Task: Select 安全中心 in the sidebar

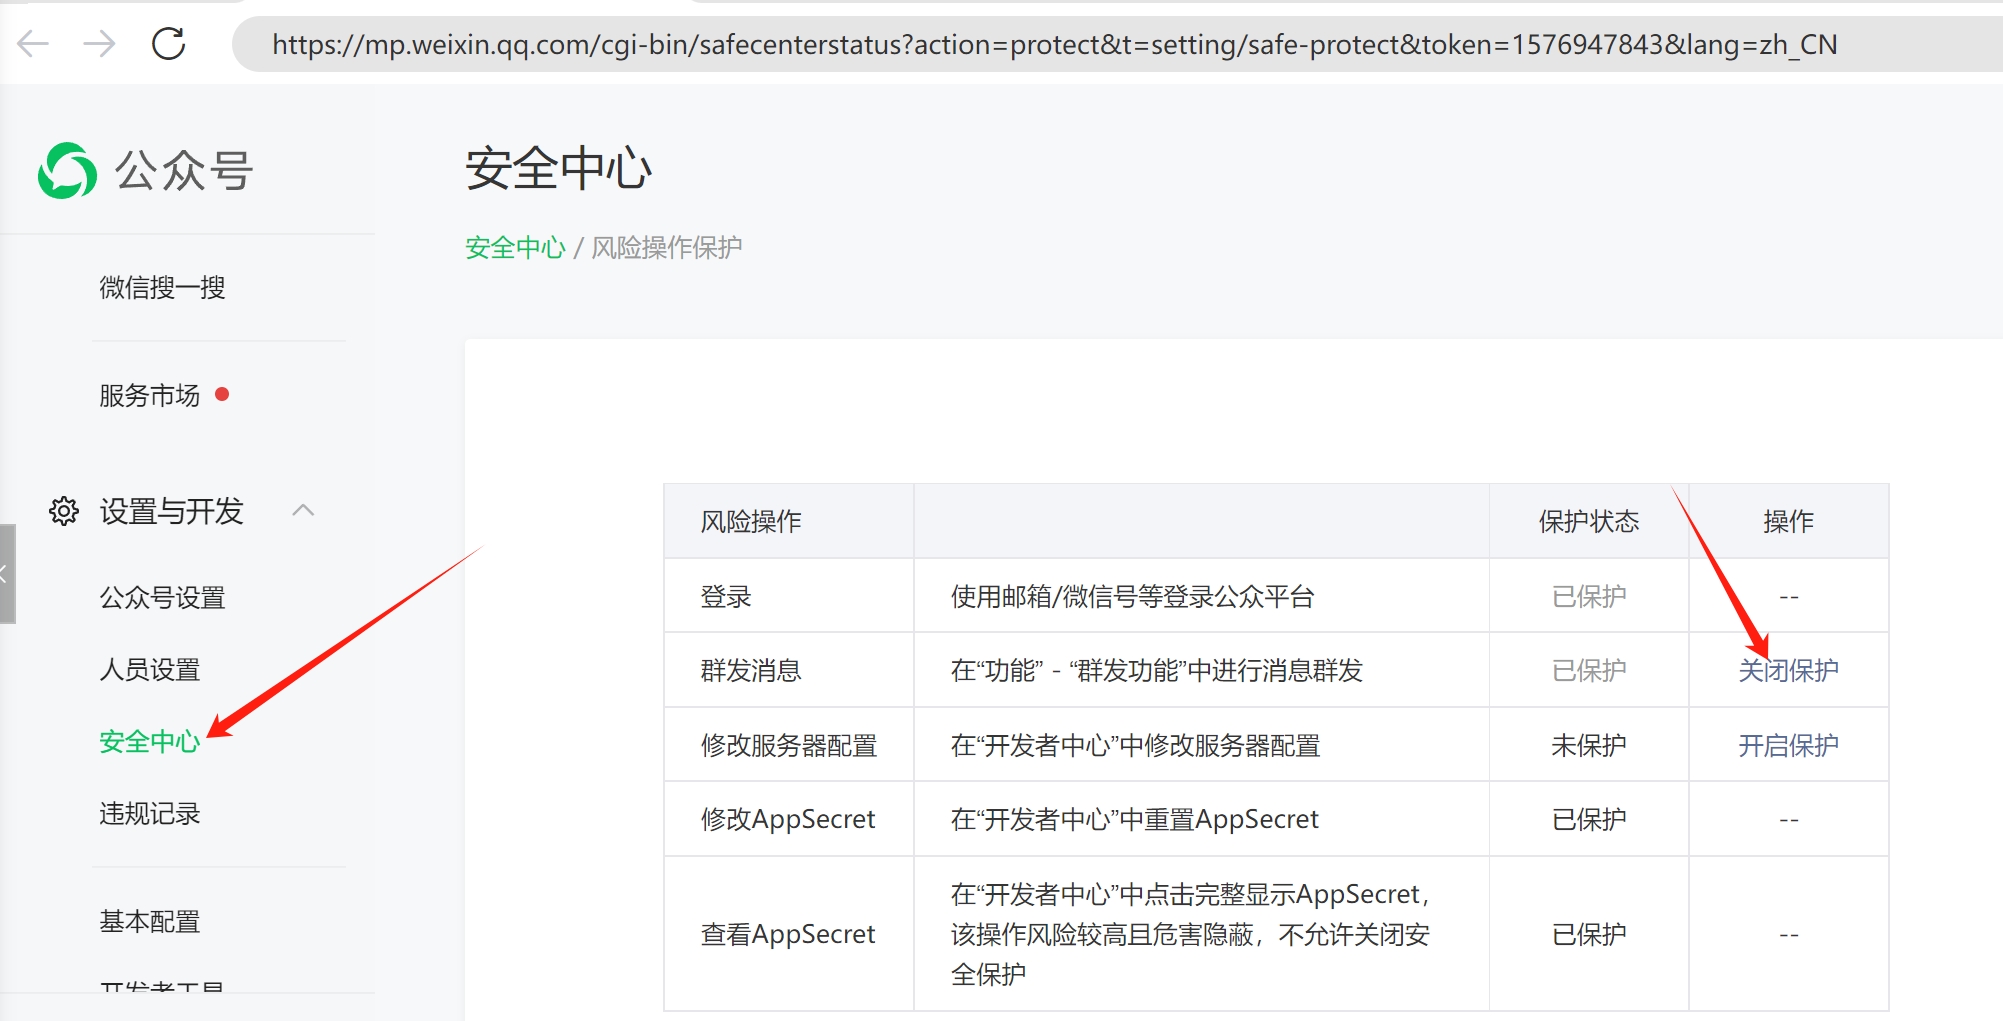Action: [x=149, y=742]
